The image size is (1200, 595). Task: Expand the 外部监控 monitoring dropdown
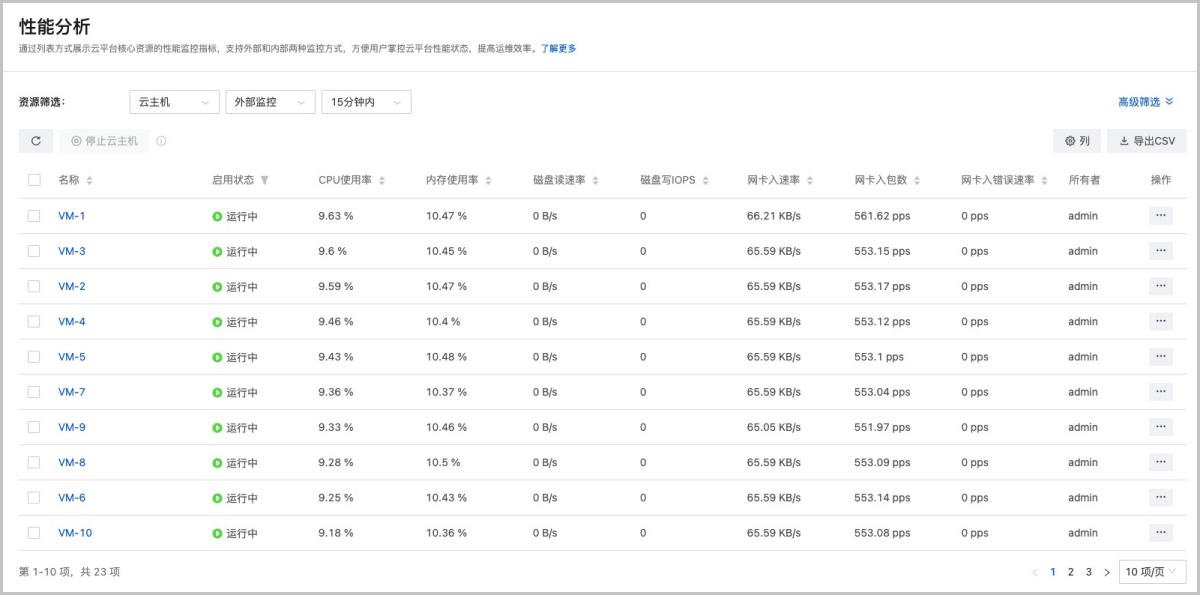pos(270,102)
